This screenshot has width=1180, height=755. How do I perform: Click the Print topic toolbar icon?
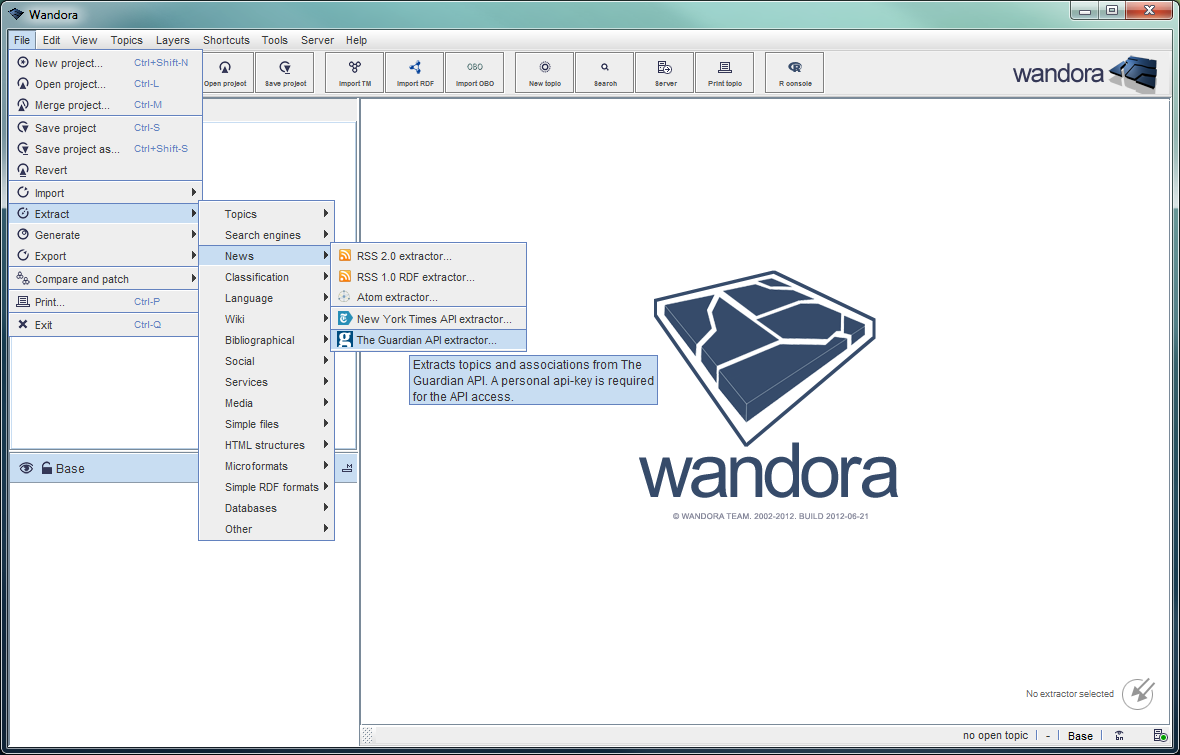[724, 72]
